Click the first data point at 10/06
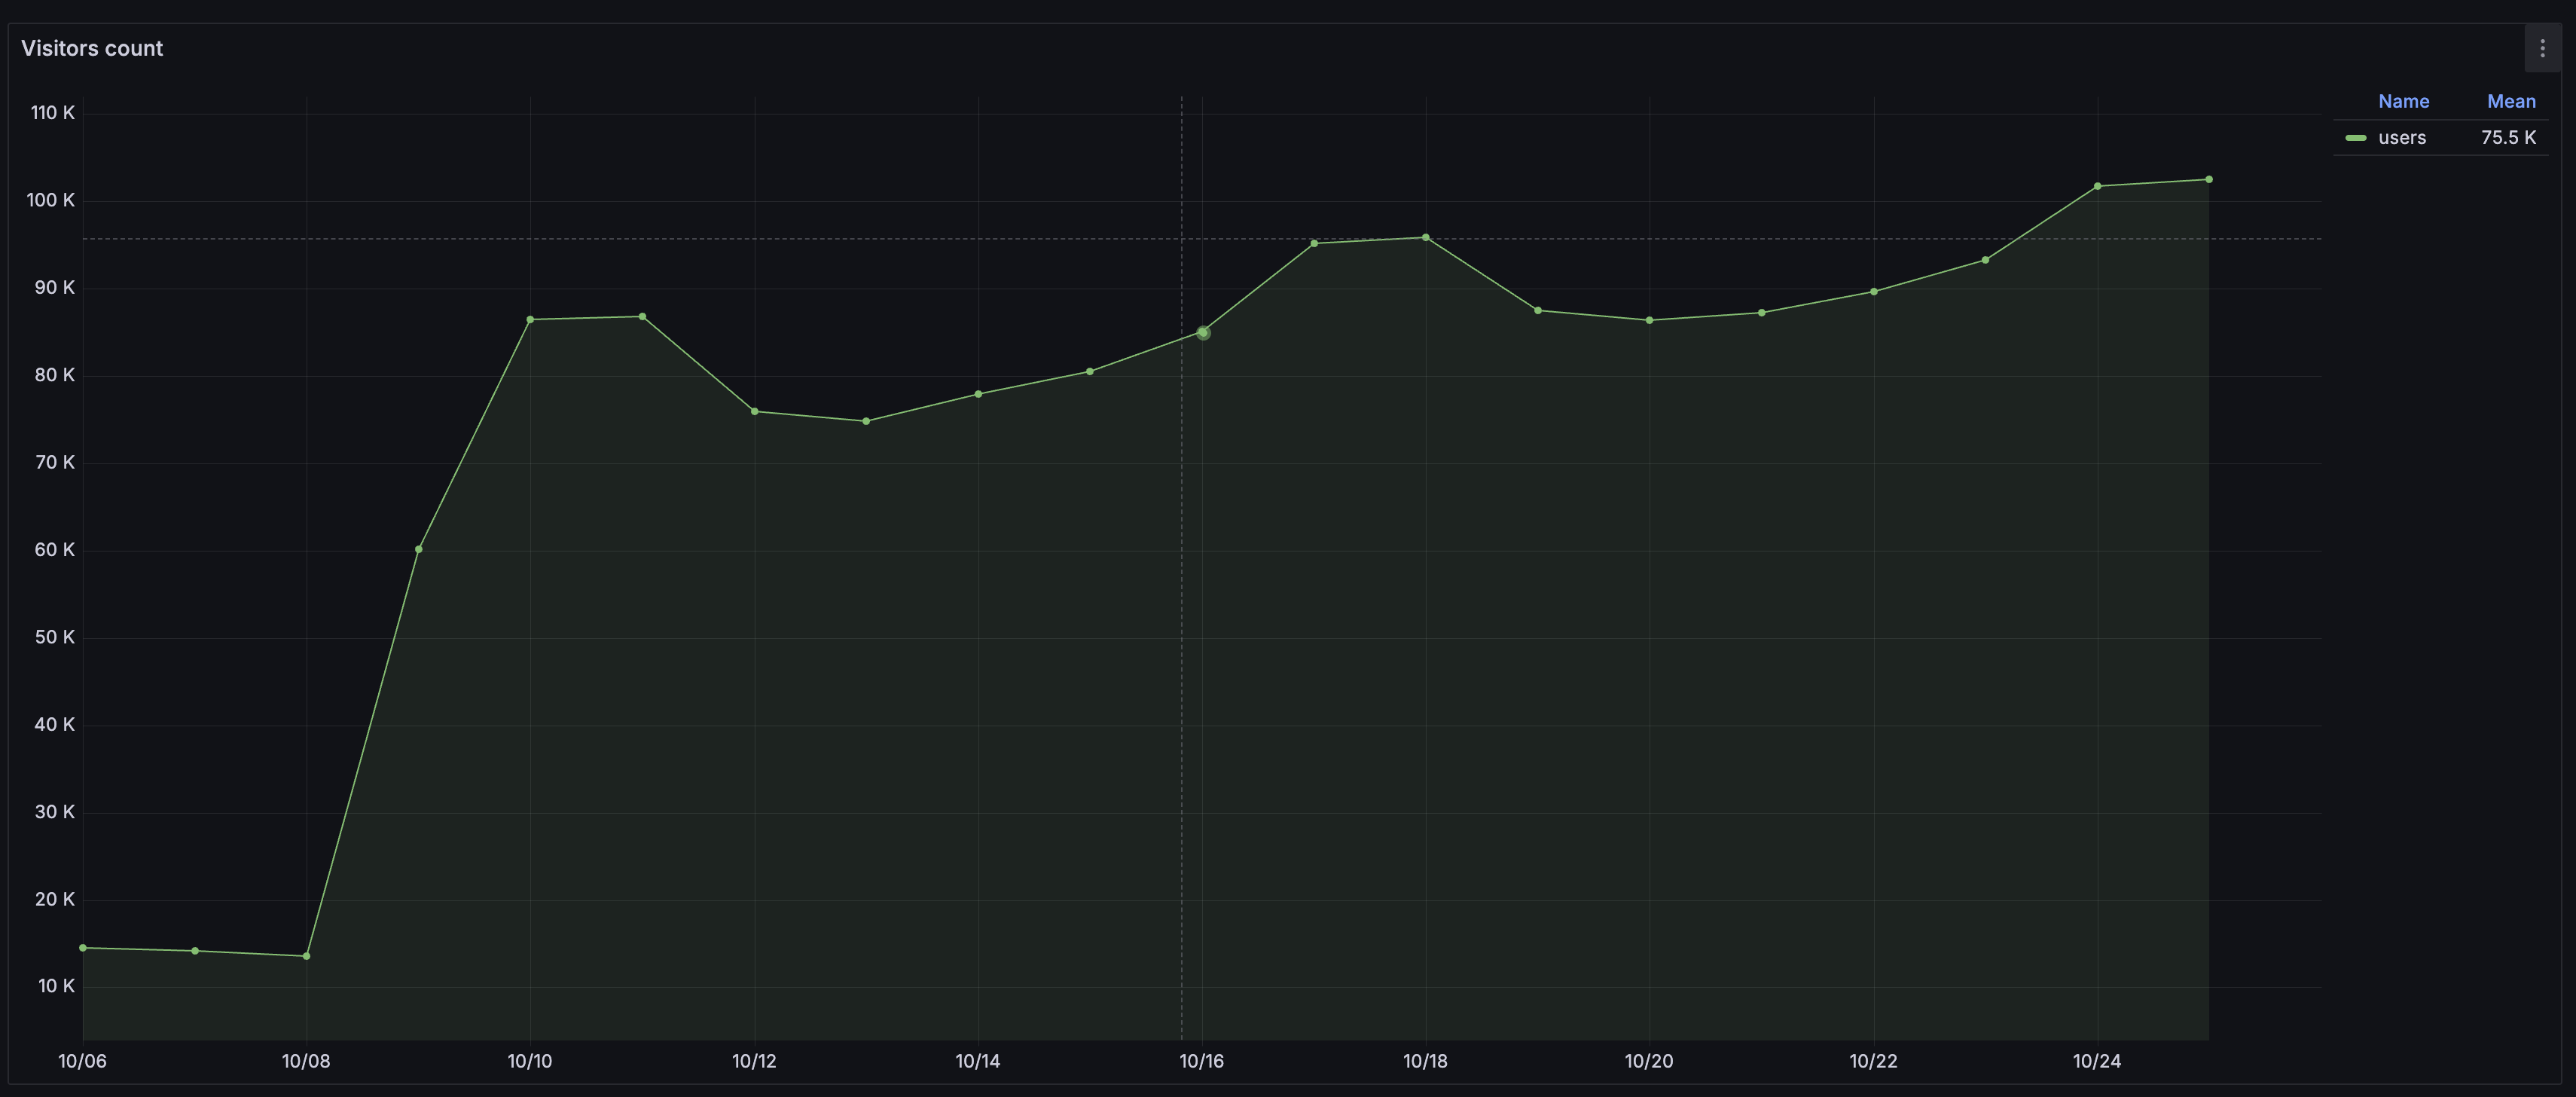This screenshot has height=1097, width=2576. pos(83,947)
